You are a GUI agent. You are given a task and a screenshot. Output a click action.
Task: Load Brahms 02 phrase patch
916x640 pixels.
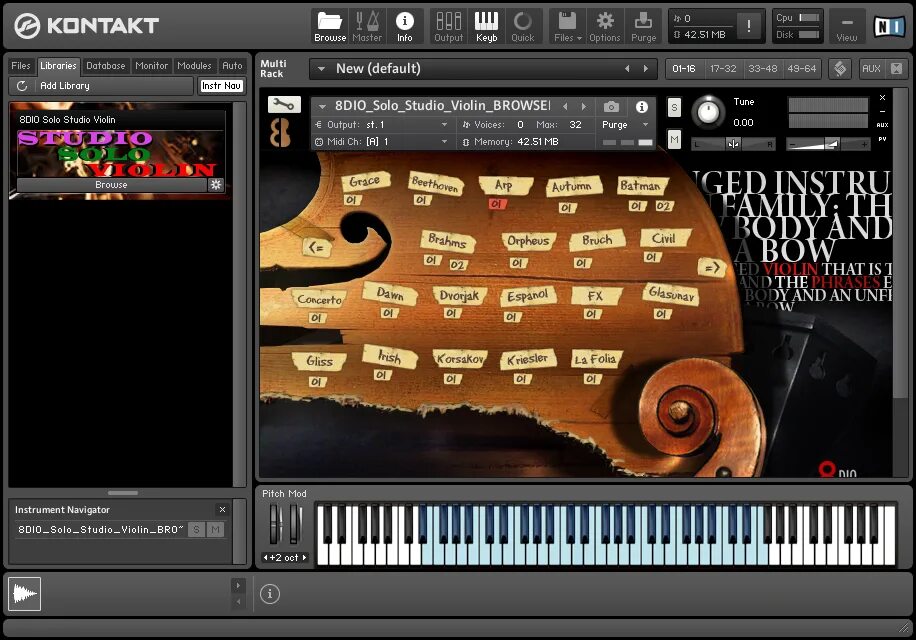457,265
